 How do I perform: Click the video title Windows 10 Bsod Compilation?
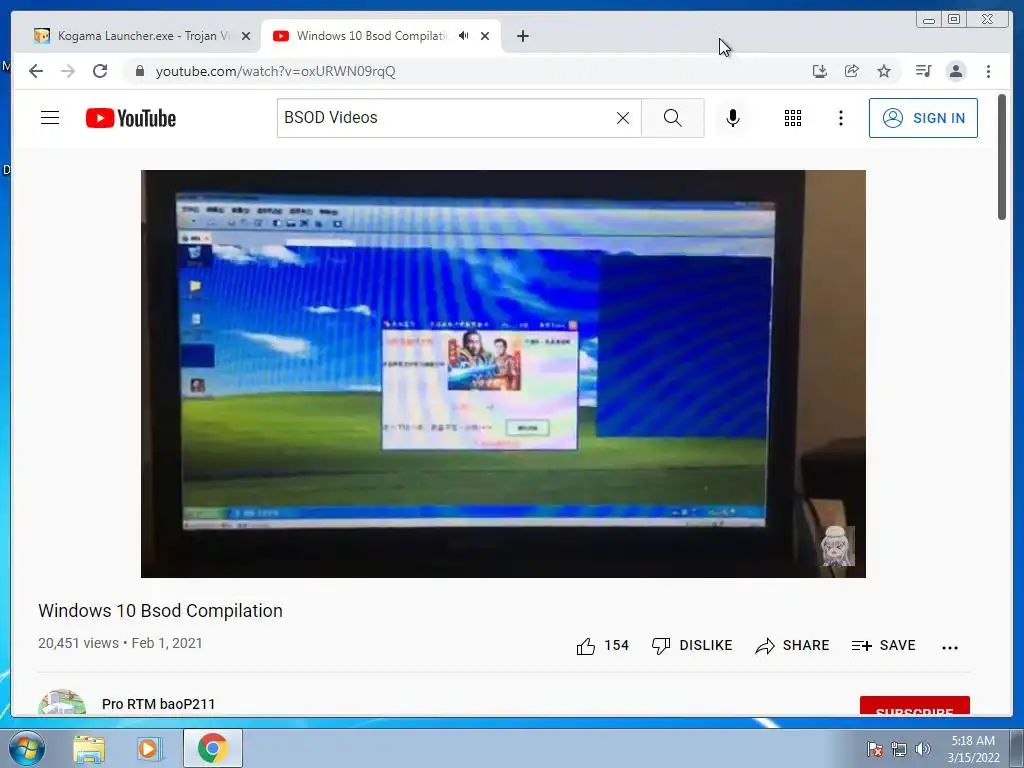(x=160, y=611)
